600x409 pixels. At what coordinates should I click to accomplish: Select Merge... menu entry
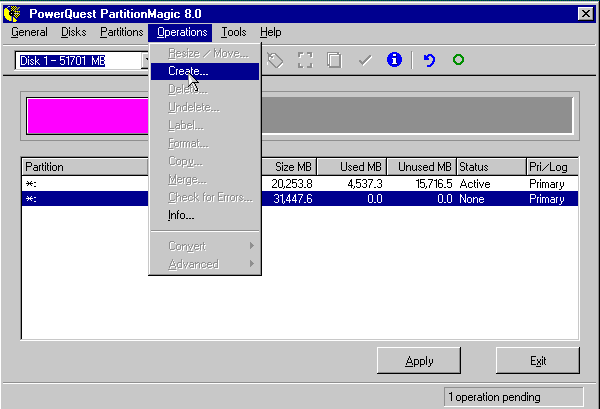coord(205,179)
